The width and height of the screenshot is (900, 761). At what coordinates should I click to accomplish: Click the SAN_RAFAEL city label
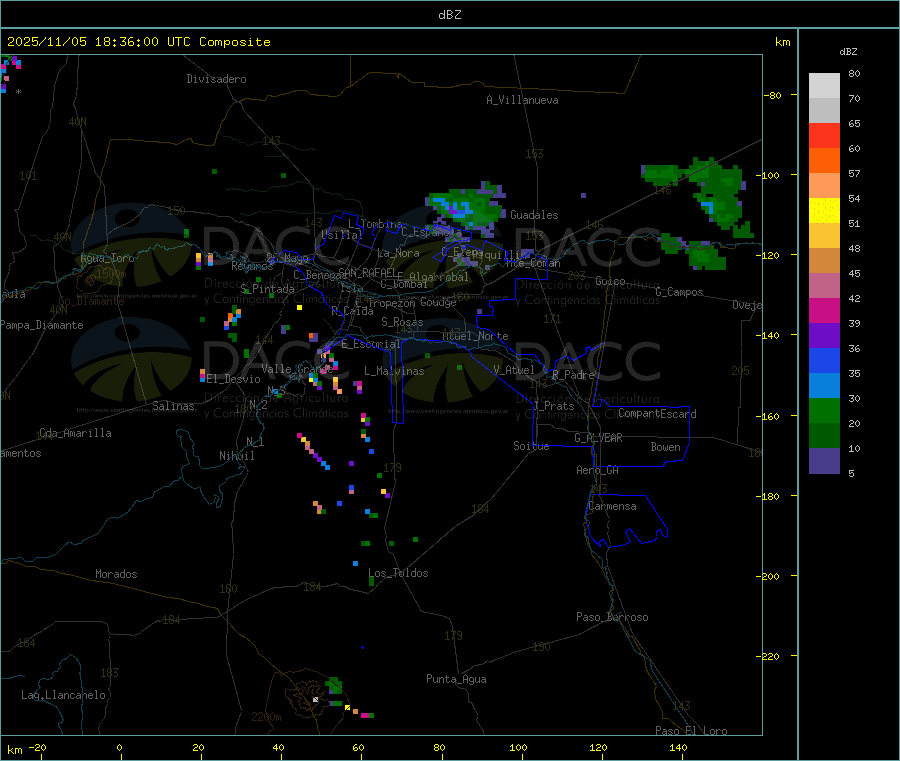pyautogui.click(x=367, y=272)
